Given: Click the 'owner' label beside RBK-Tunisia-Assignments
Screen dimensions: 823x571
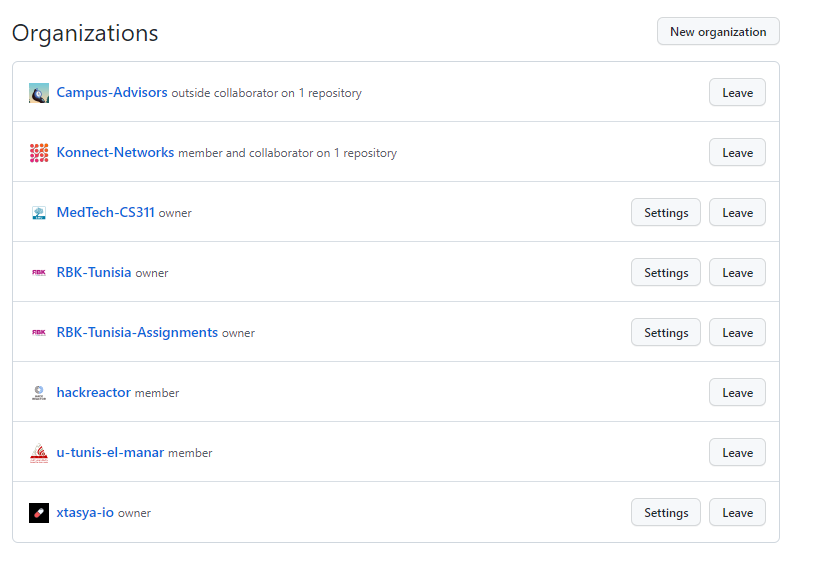Looking at the screenshot, I should point(238,333).
